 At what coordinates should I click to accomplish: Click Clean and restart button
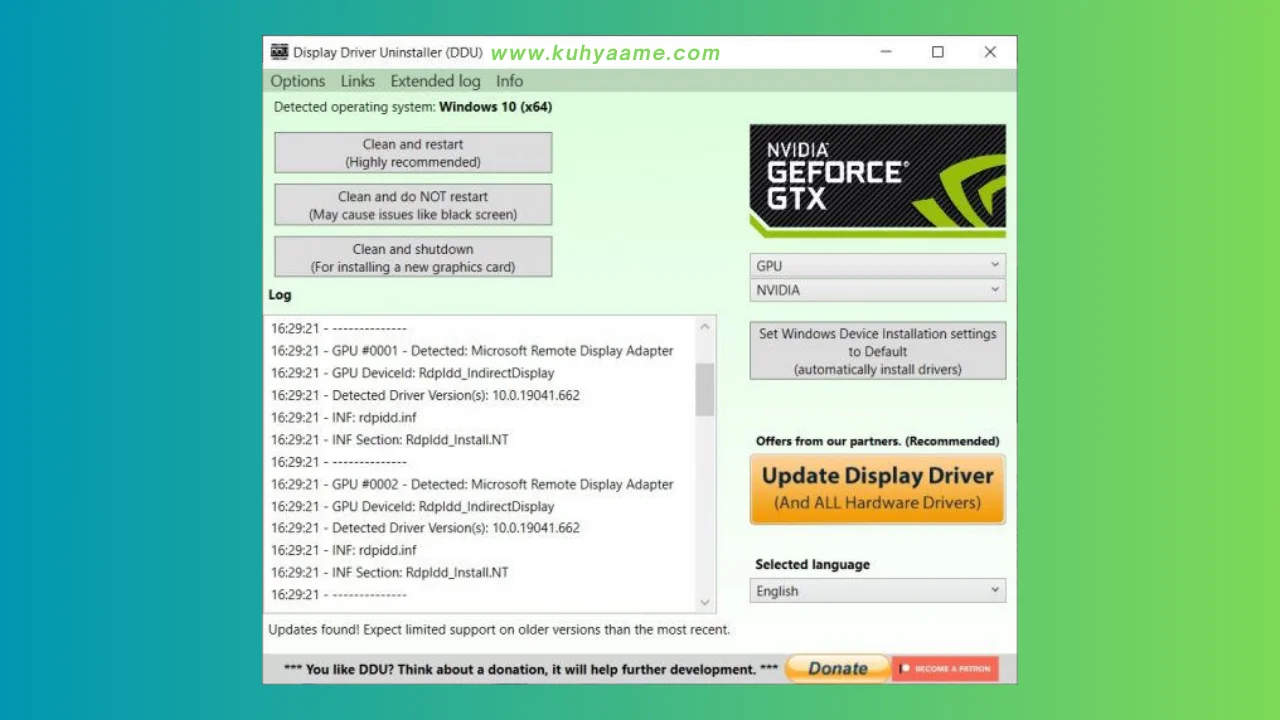(413, 153)
